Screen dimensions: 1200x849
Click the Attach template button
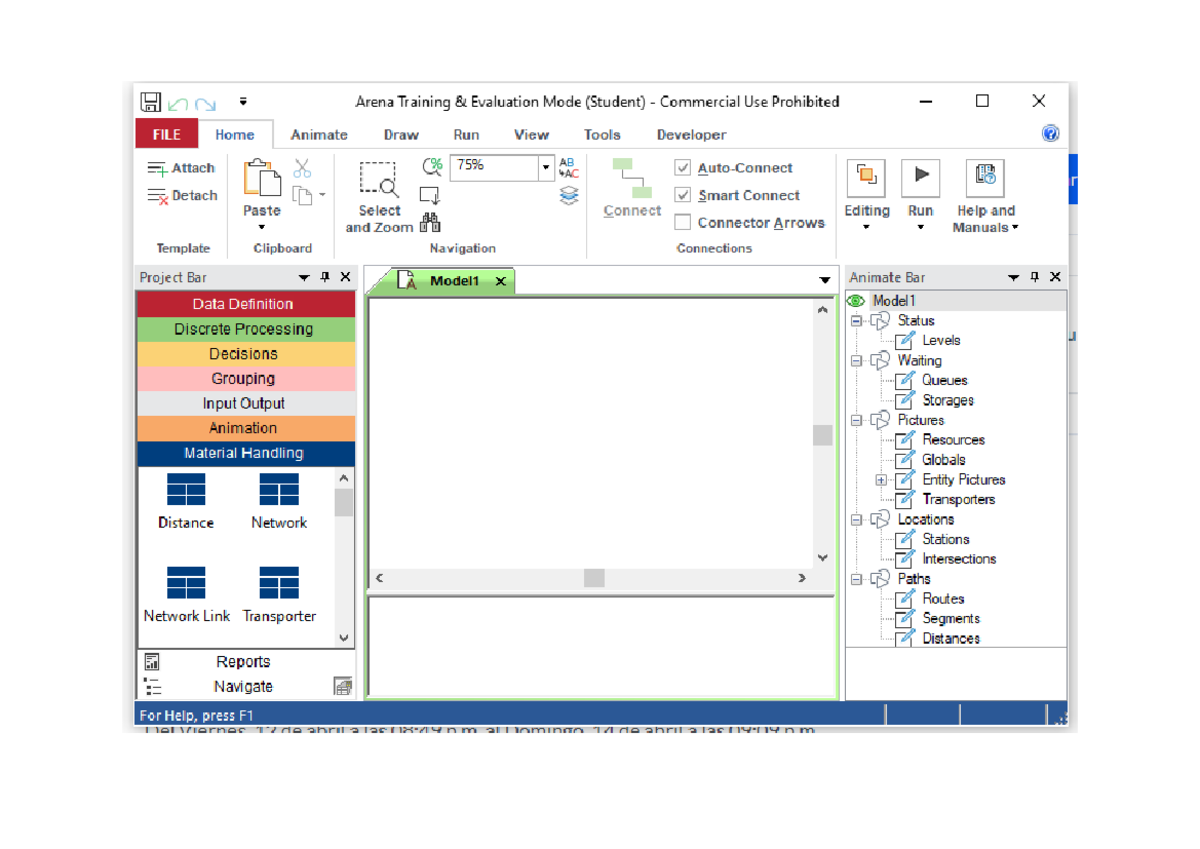pyautogui.click(x=181, y=168)
